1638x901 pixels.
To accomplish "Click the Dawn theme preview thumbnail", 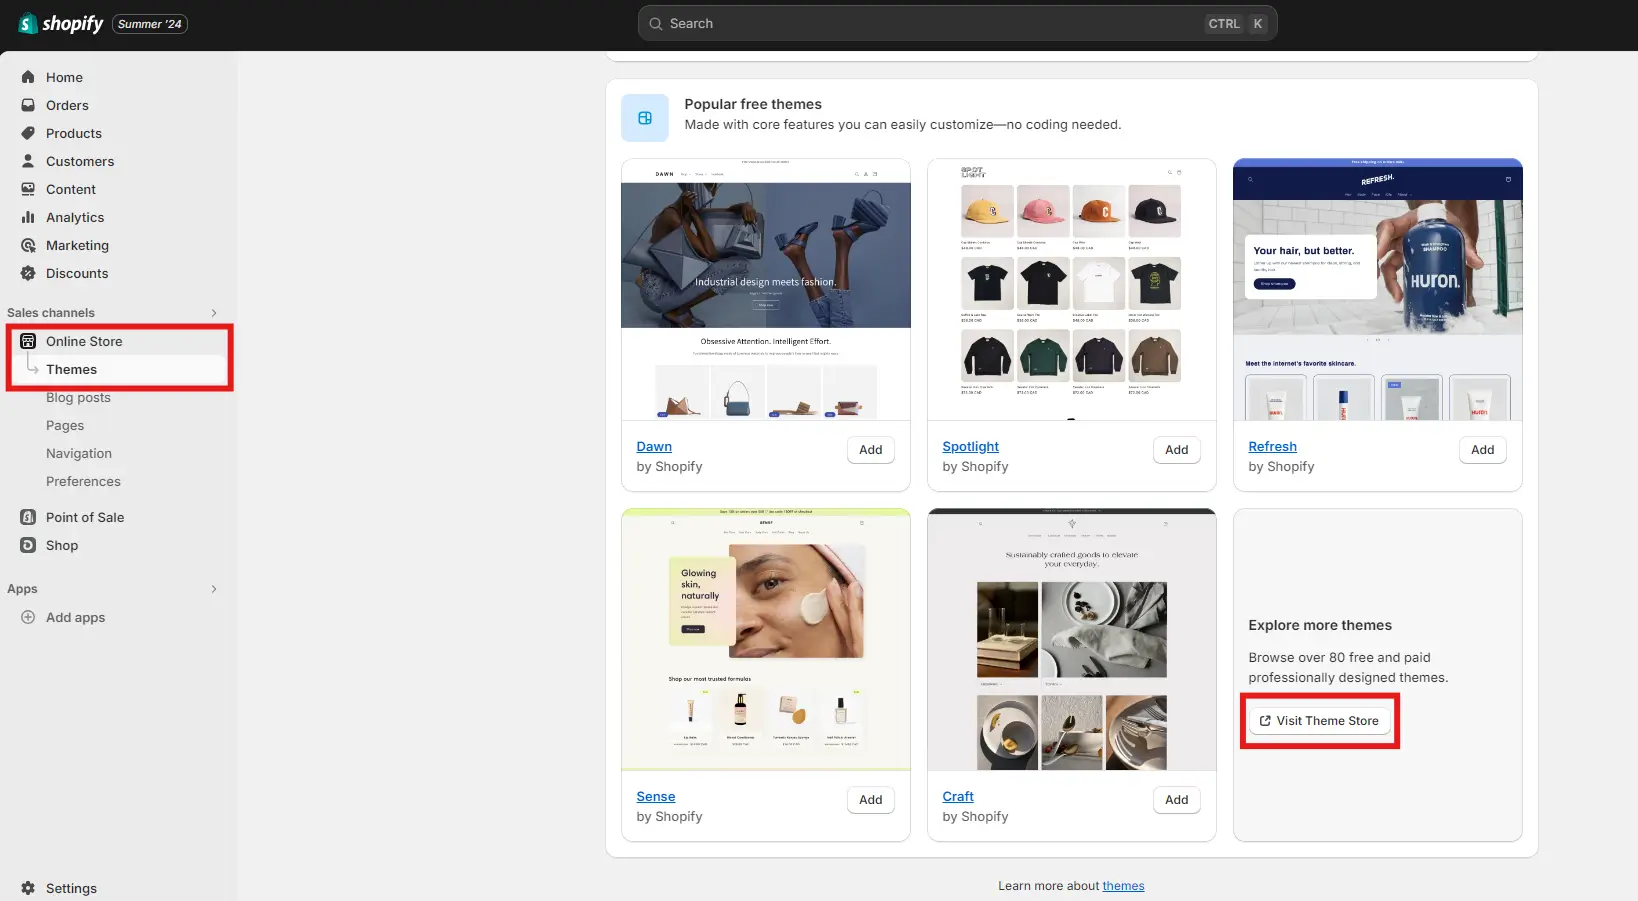I will click(x=766, y=289).
